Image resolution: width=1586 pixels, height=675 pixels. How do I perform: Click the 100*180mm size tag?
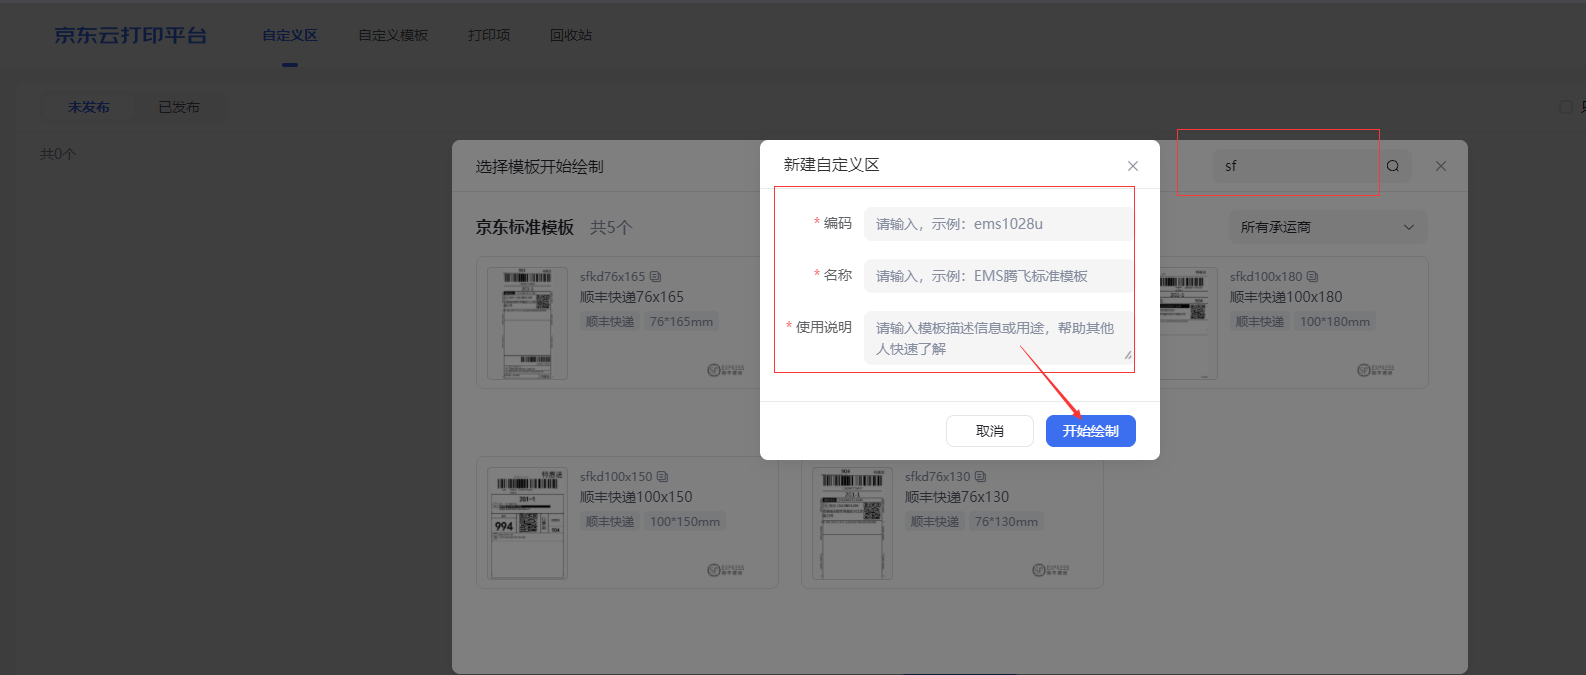coord(1335,322)
